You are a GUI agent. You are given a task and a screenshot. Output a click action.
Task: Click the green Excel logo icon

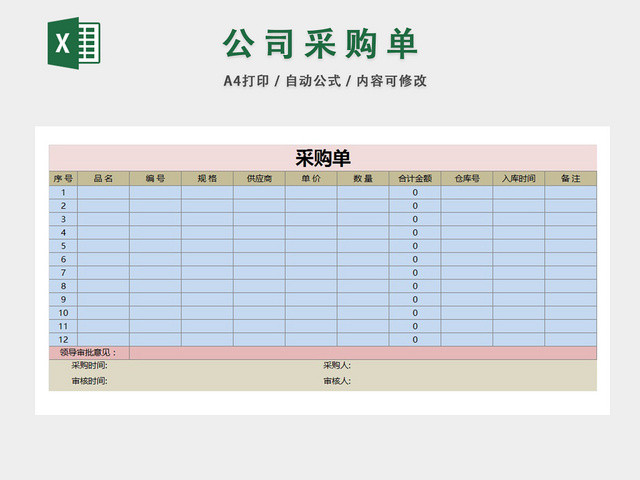tap(74, 43)
